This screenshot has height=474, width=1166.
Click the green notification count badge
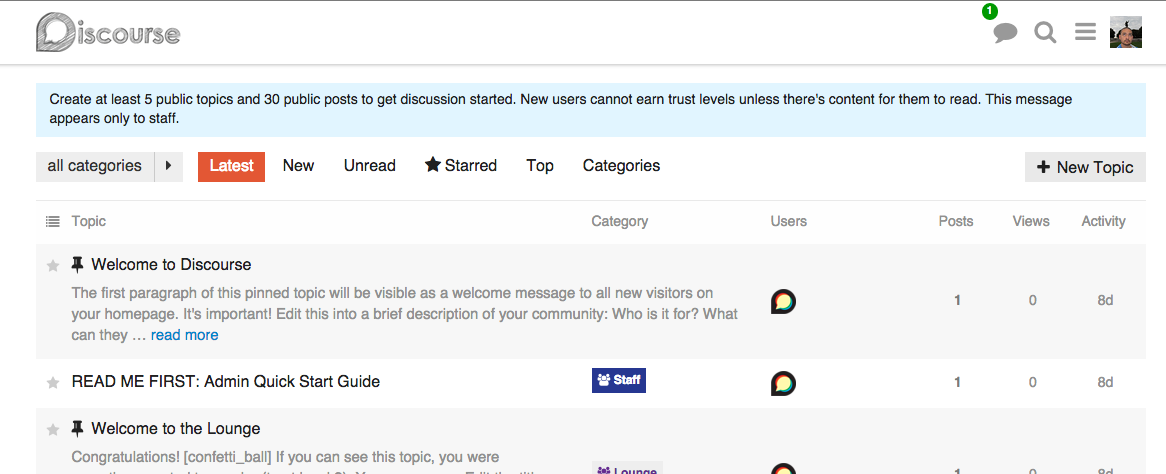click(x=989, y=11)
